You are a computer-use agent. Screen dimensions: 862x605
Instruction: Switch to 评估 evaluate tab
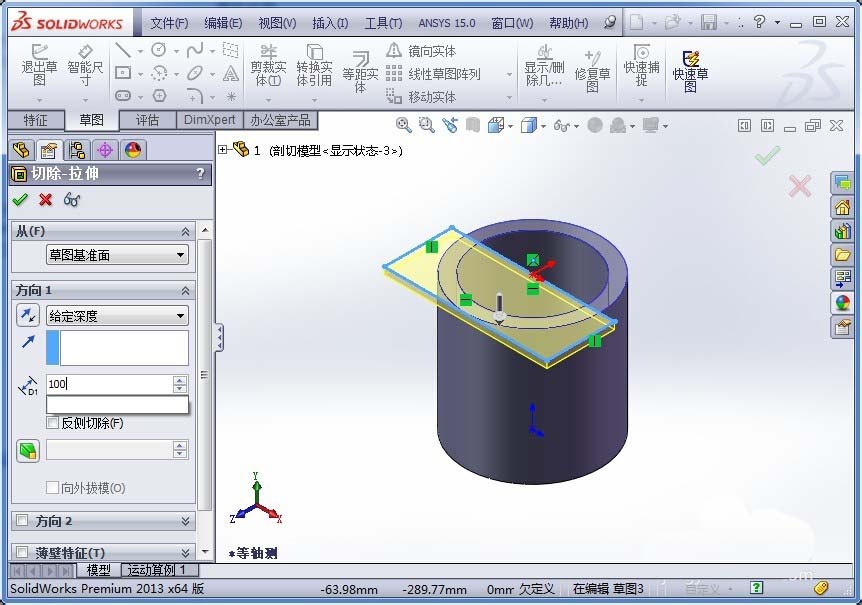pos(147,120)
